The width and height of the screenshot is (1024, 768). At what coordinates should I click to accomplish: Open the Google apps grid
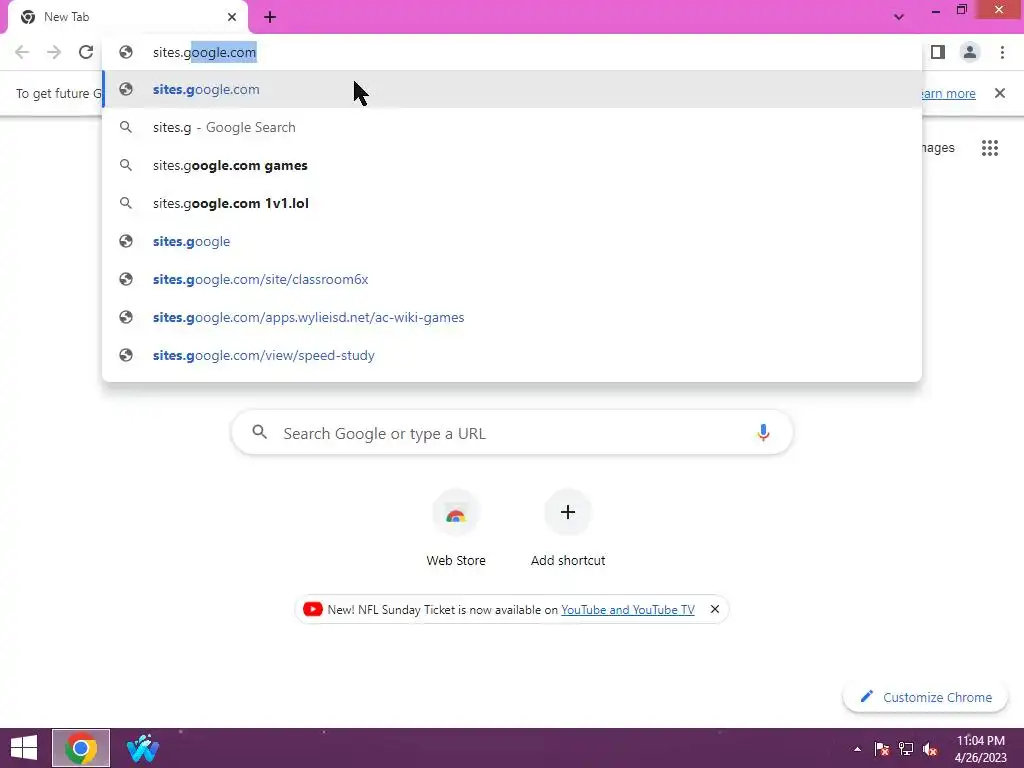pyautogui.click(x=990, y=148)
